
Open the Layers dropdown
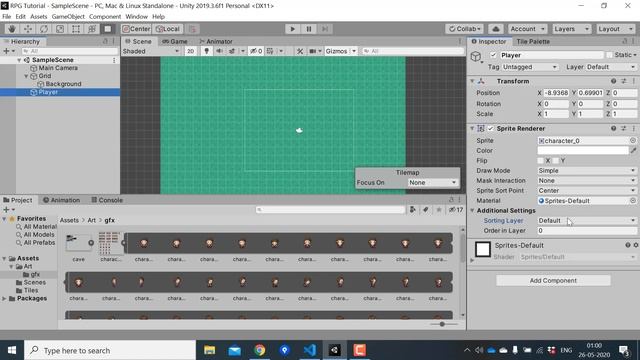[x=571, y=29]
